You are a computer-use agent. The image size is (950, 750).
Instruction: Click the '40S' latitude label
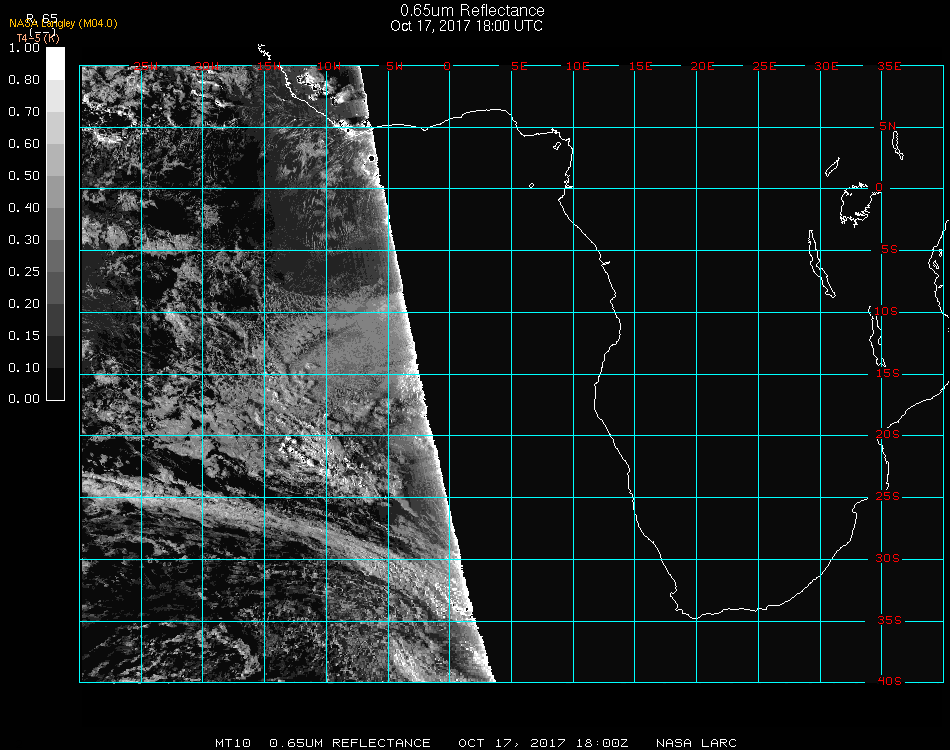[889, 682]
